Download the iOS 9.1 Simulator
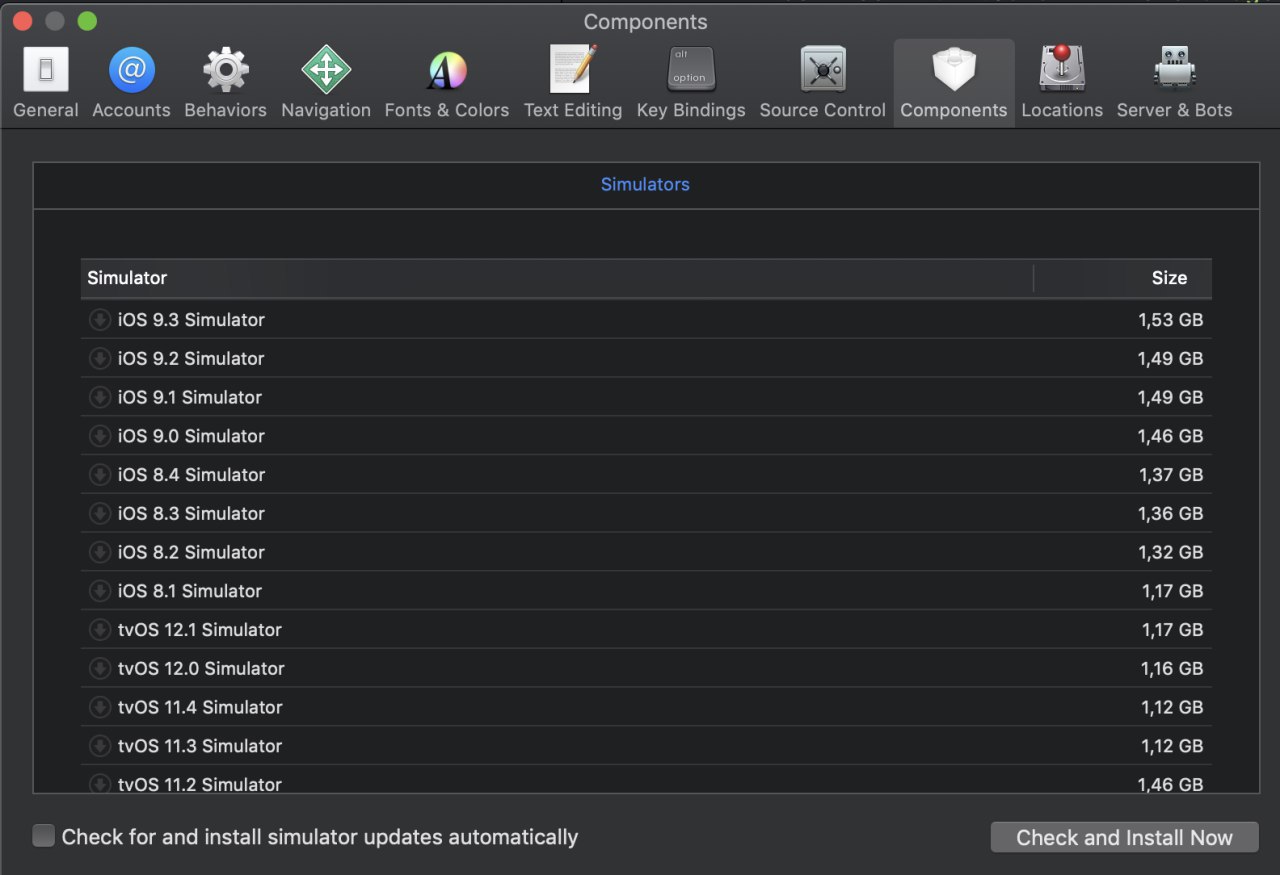This screenshot has height=875, width=1280. point(99,397)
